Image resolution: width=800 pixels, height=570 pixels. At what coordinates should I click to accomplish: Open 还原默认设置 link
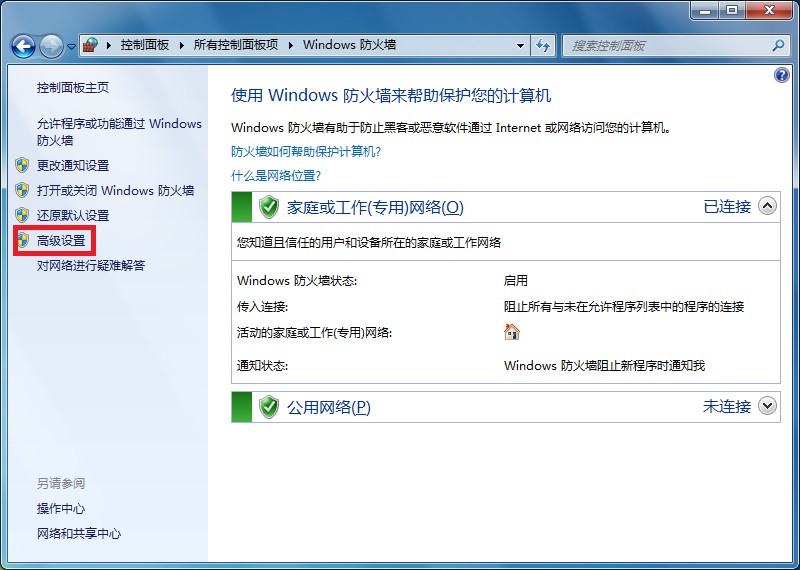(x=73, y=215)
